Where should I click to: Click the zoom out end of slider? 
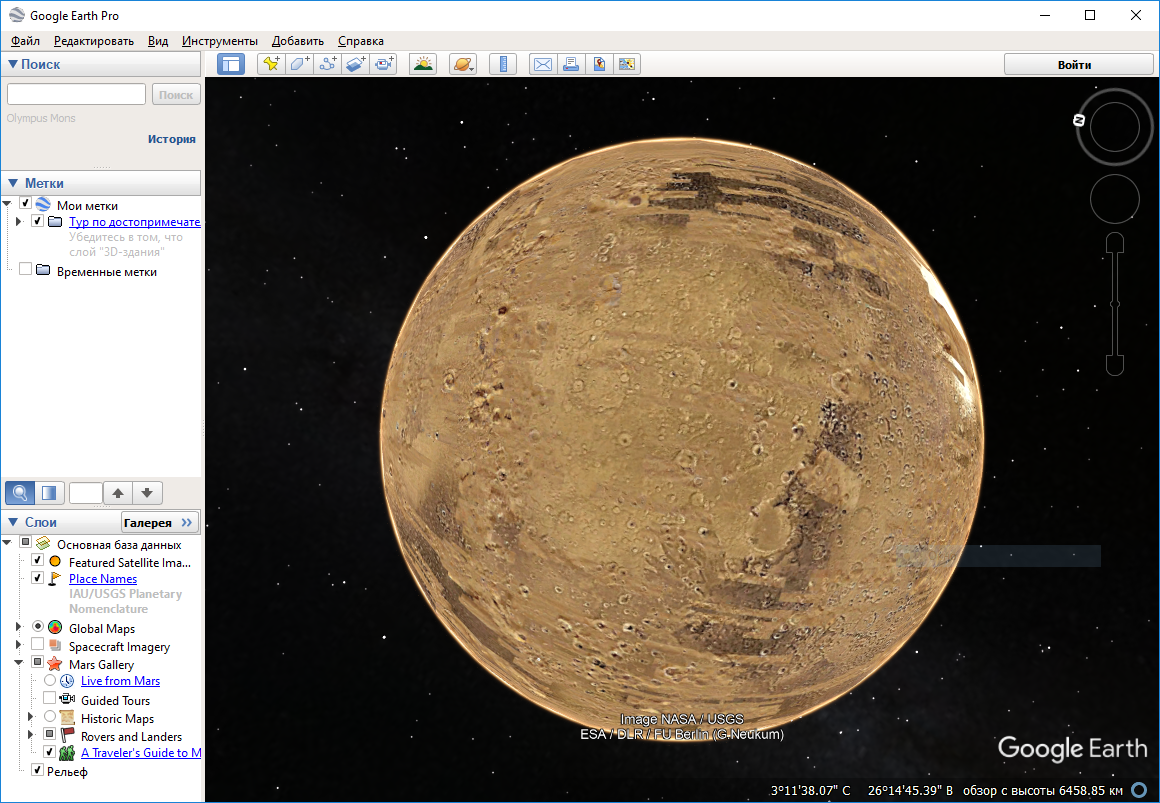coord(1115,365)
